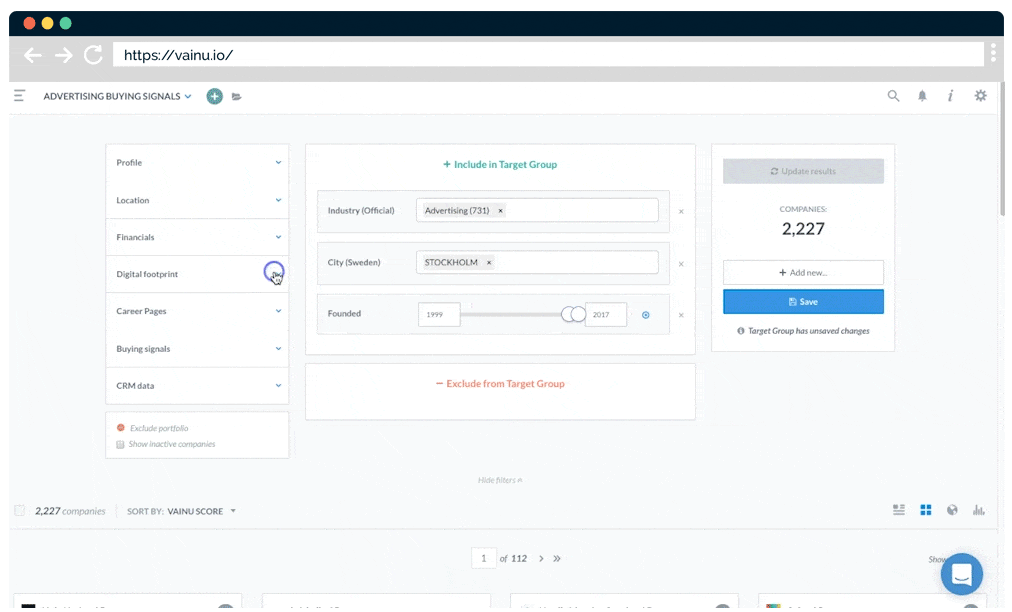Click the info icon in header

[950, 96]
